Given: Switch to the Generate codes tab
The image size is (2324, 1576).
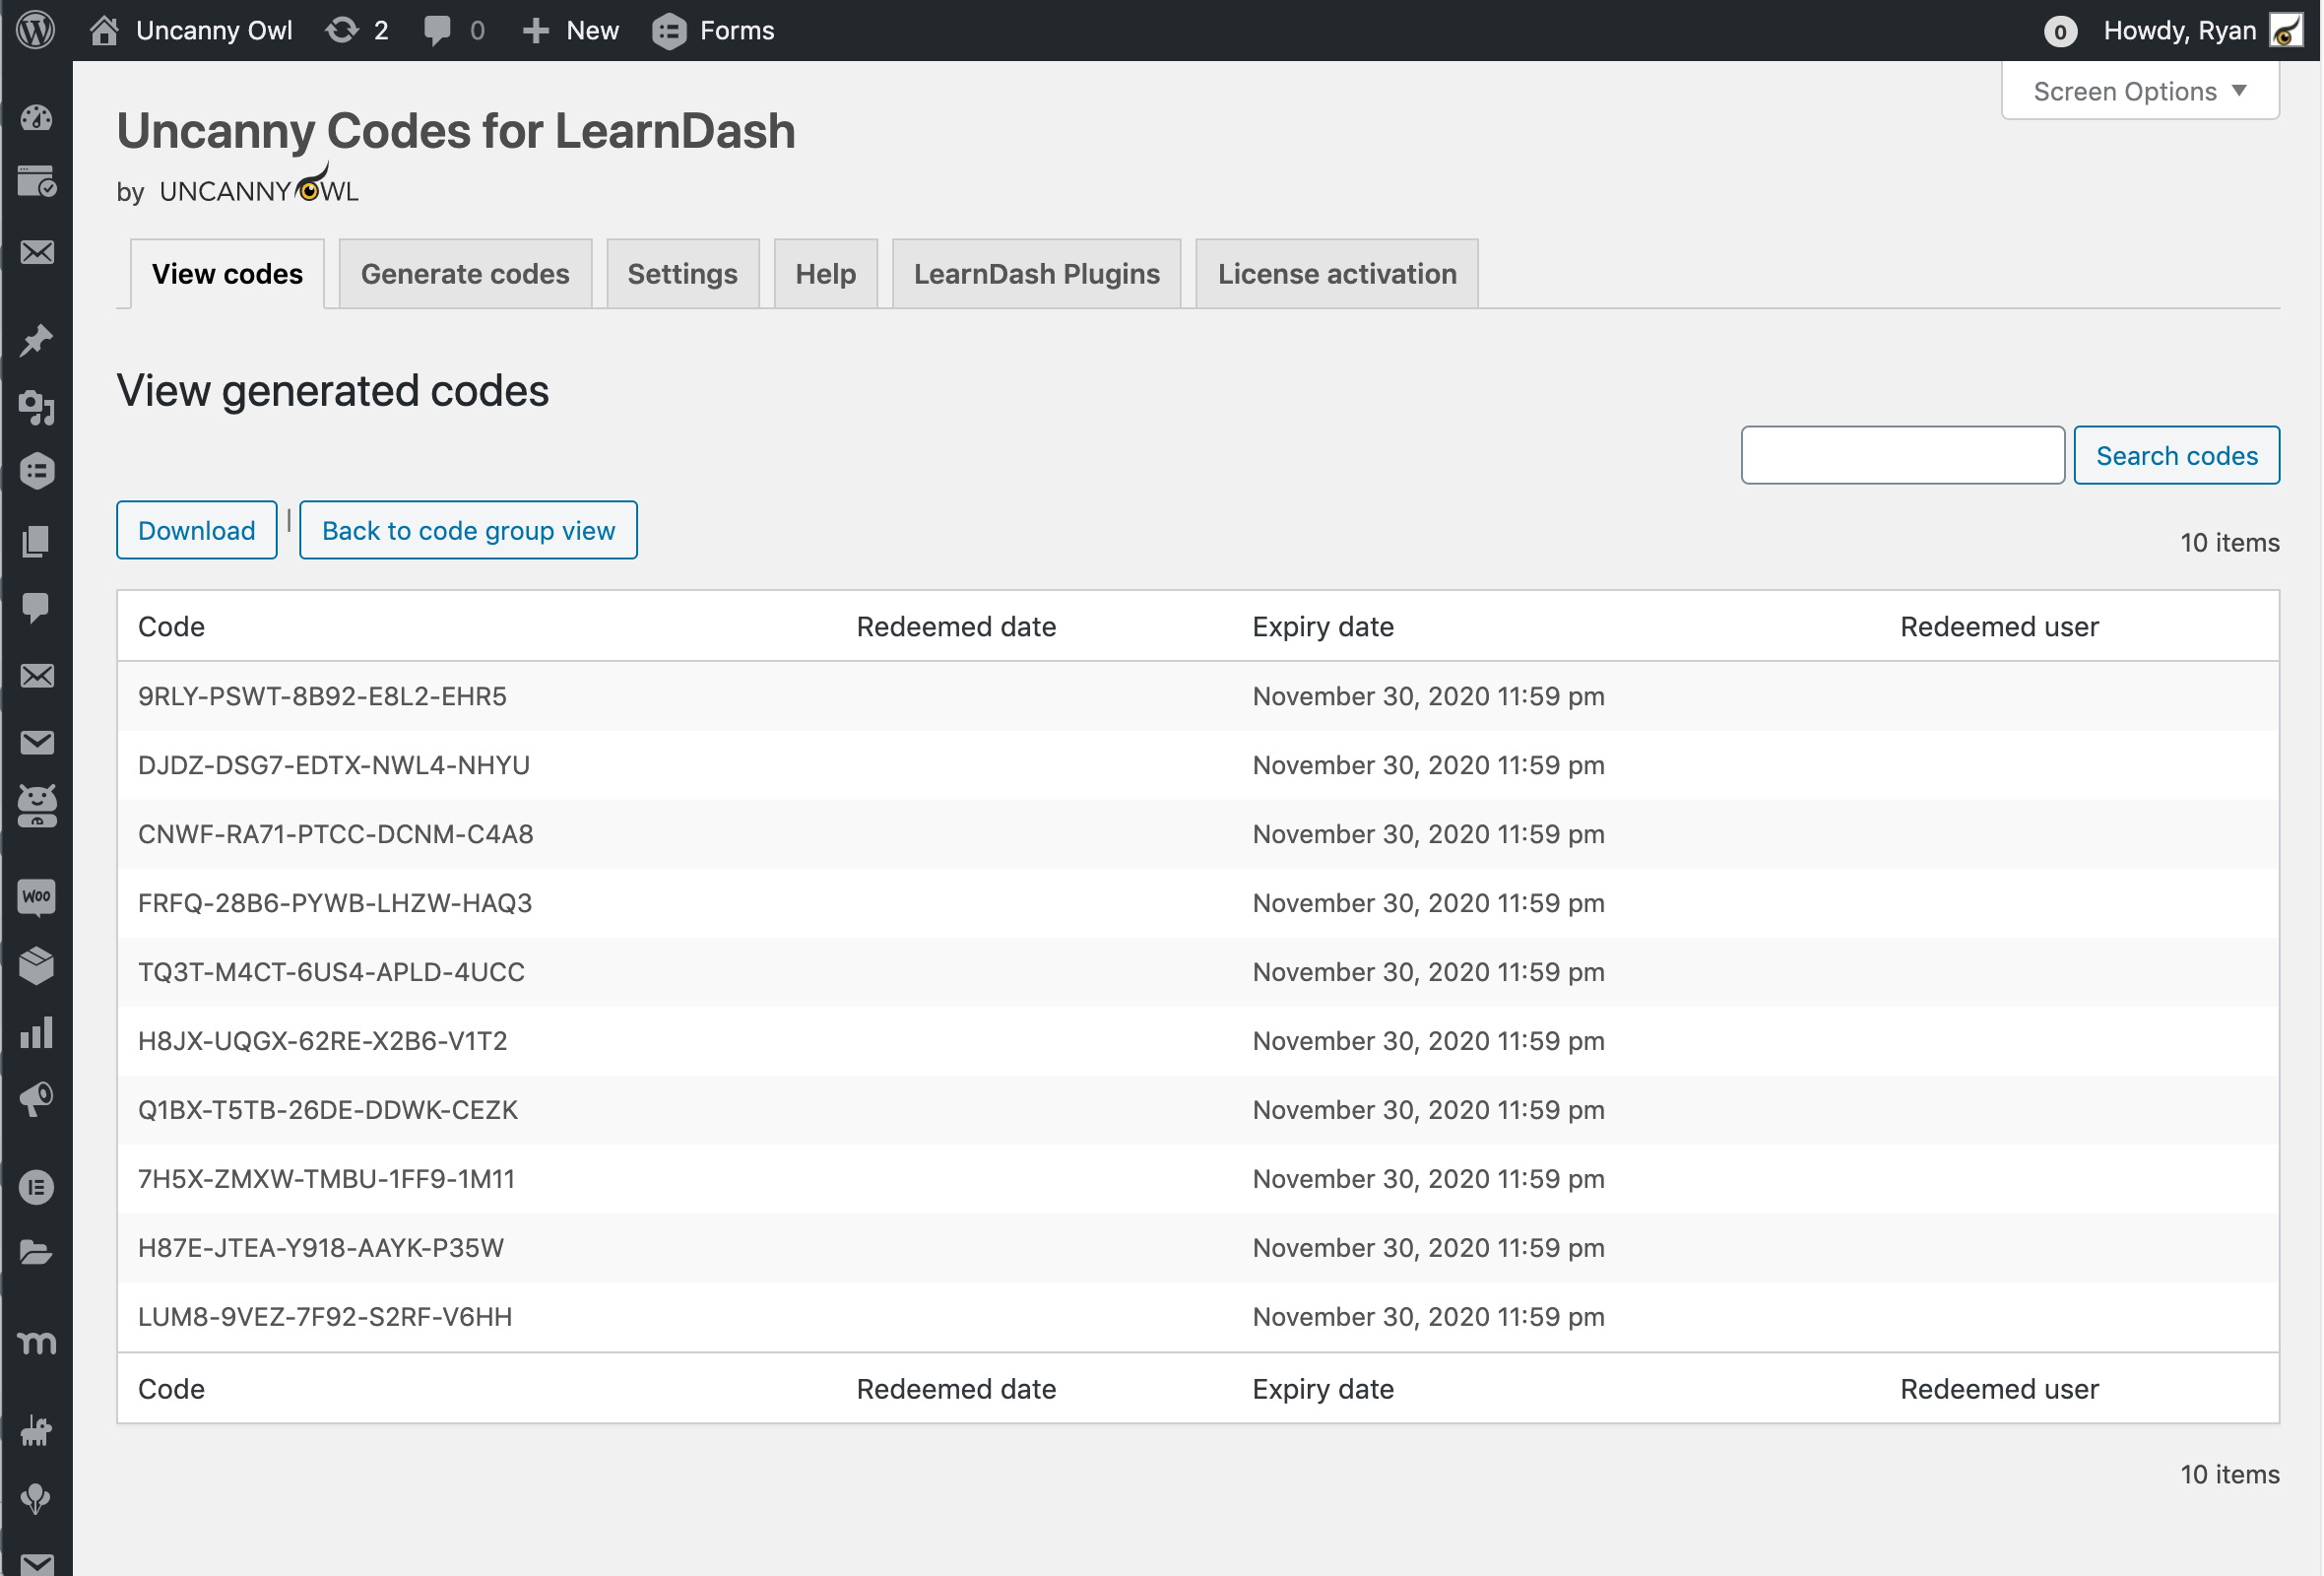Looking at the screenshot, I should pyautogui.click(x=465, y=274).
